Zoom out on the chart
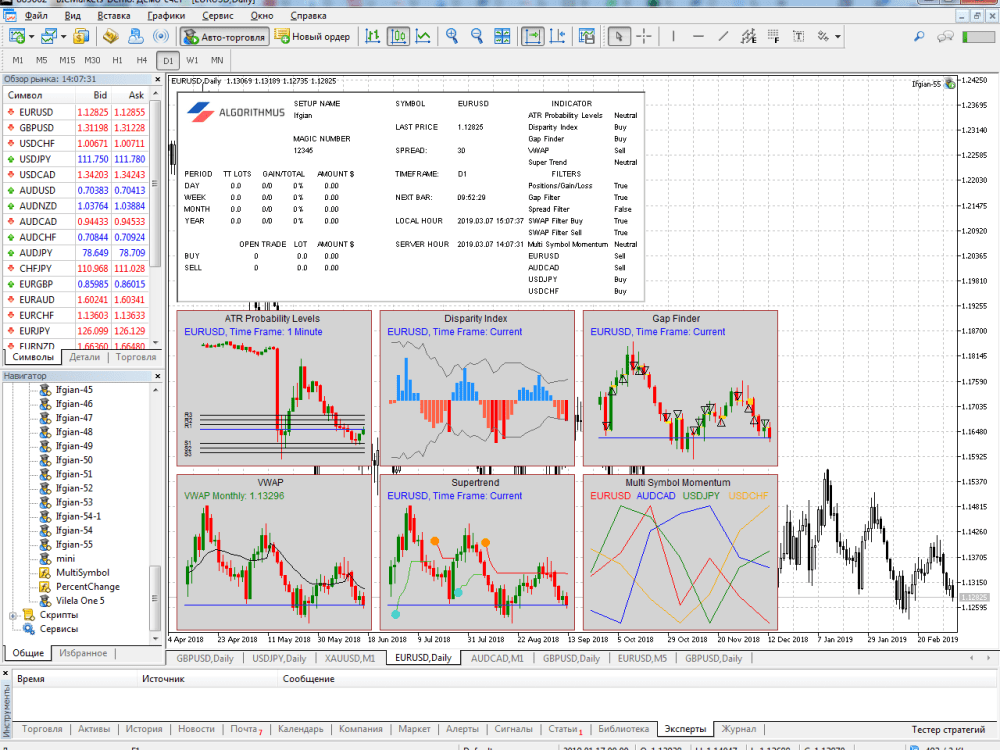 pyautogui.click(x=476, y=36)
